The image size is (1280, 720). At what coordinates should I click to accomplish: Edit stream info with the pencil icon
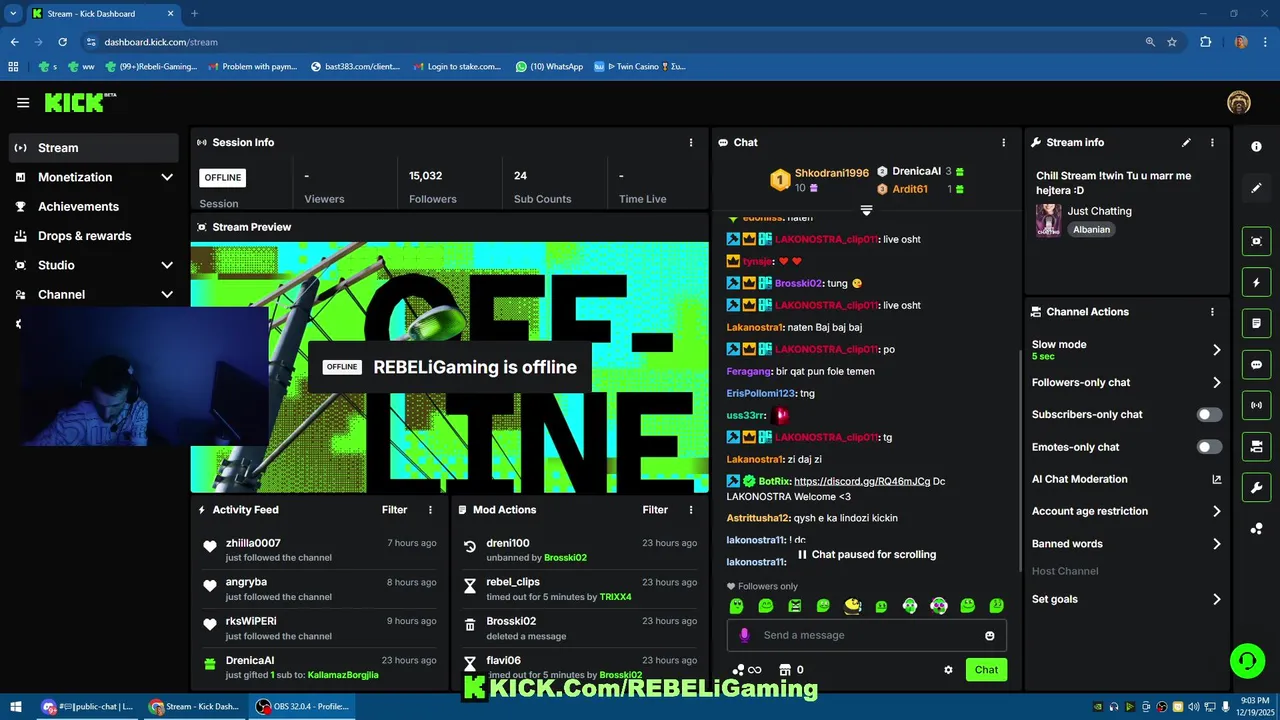point(1186,142)
